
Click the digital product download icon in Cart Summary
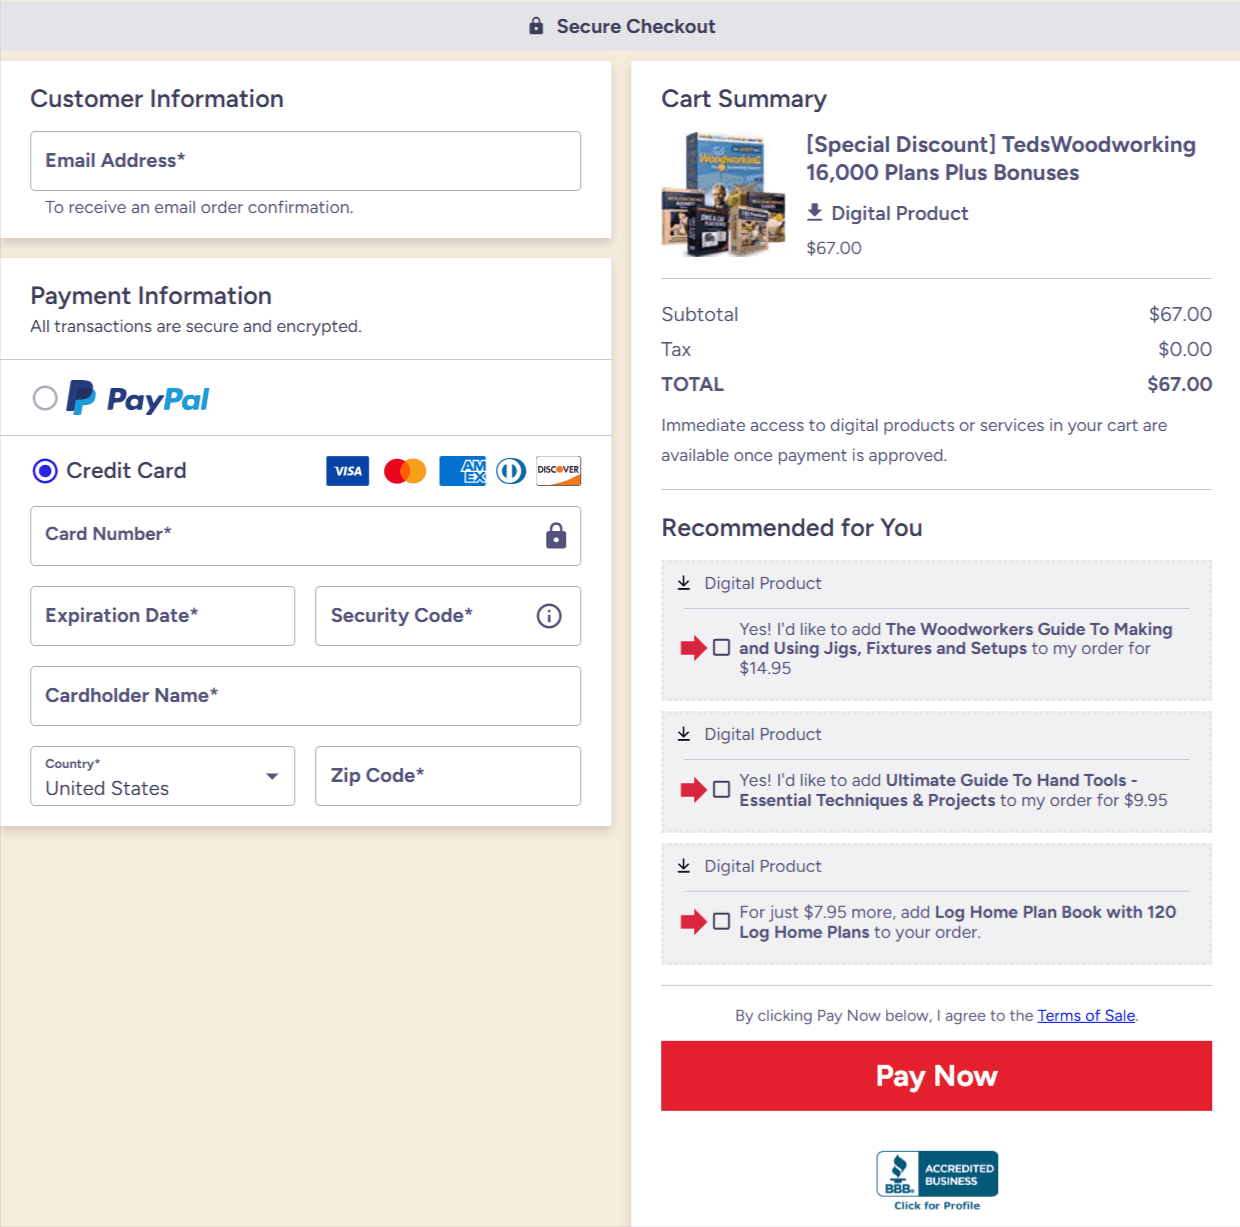click(x=814, y=212)
